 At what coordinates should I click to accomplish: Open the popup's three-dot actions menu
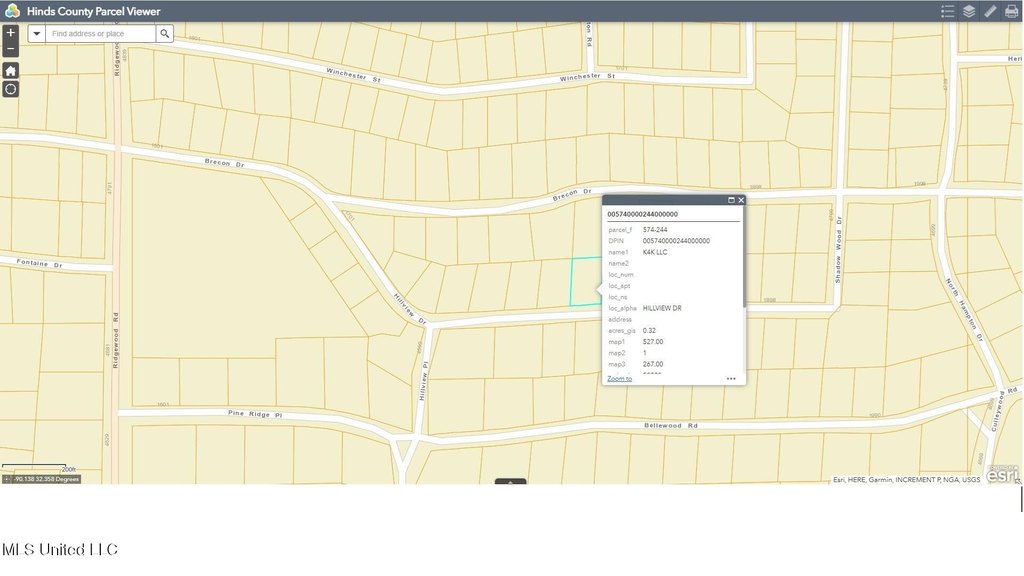[731, 379]
